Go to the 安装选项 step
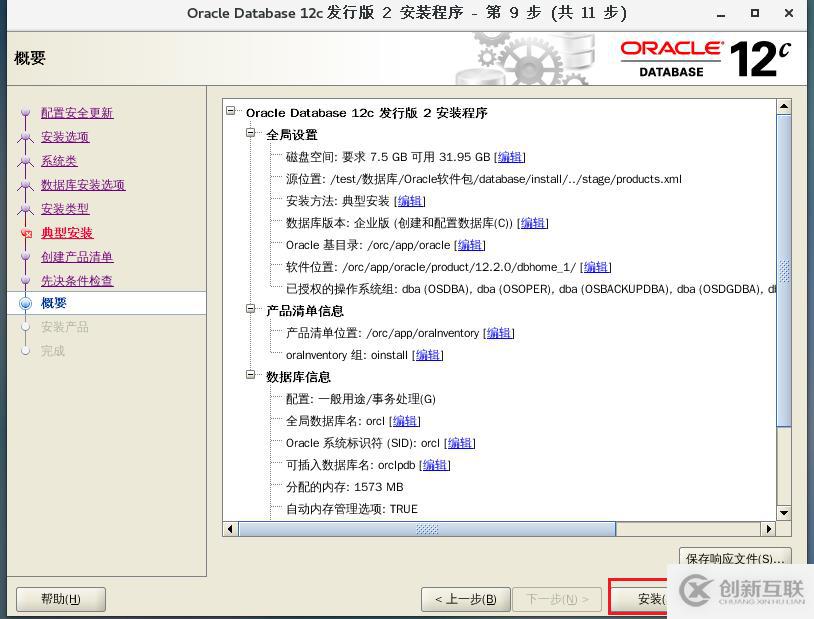The height and width of the screenshot is (619, 814). [x=65, y=137]
